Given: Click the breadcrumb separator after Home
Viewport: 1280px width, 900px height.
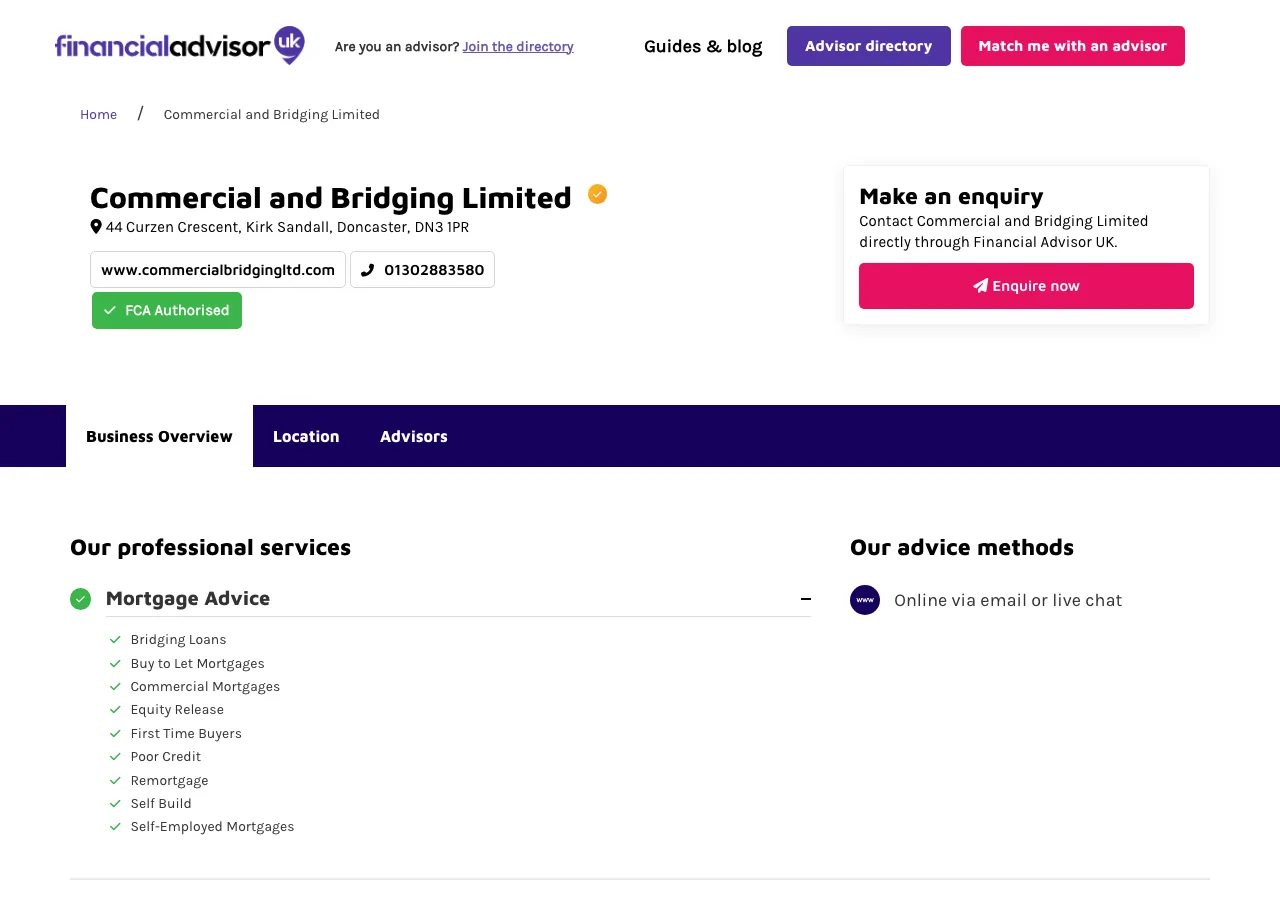Looking at the screenshot, I should (x=140, y=114).
